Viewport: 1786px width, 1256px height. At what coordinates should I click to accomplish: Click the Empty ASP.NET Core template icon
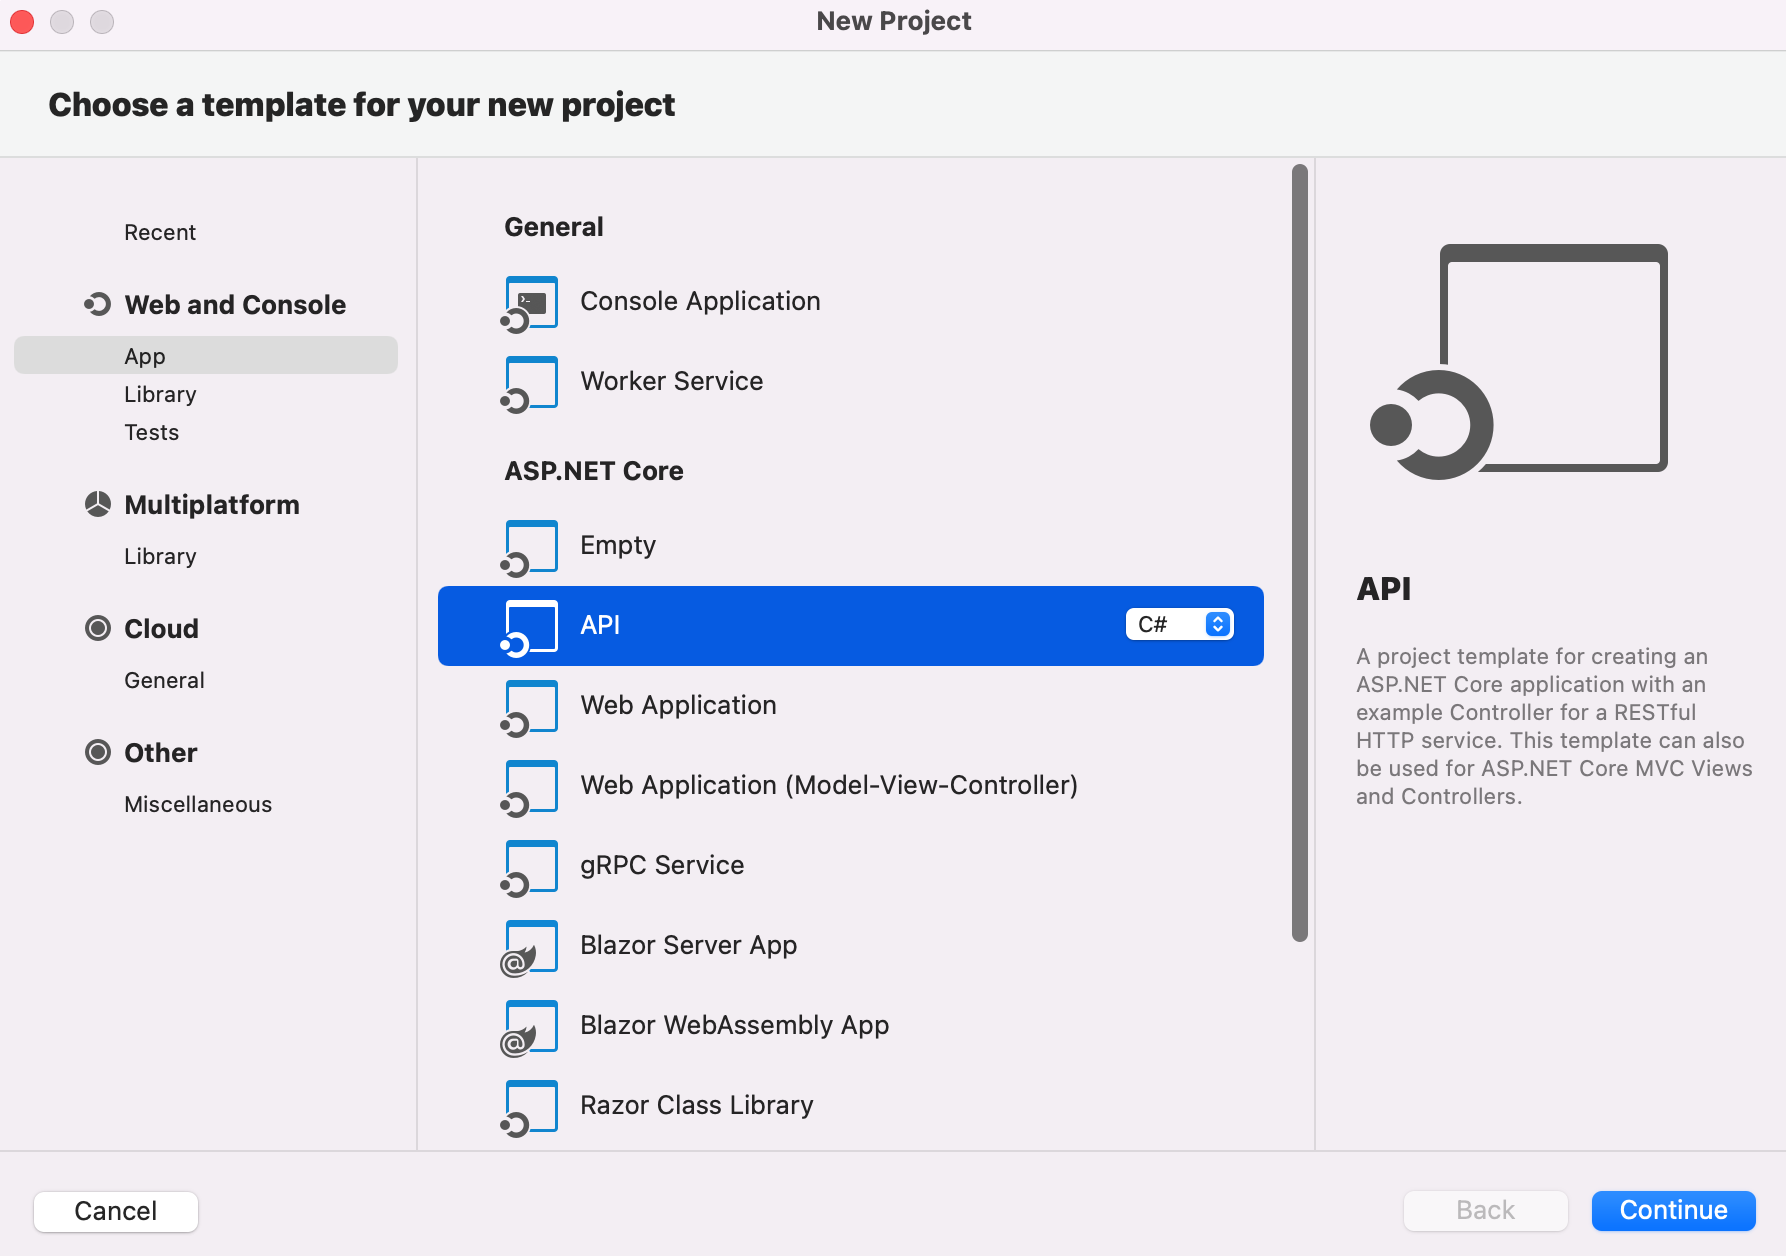[x=529, y=548]
